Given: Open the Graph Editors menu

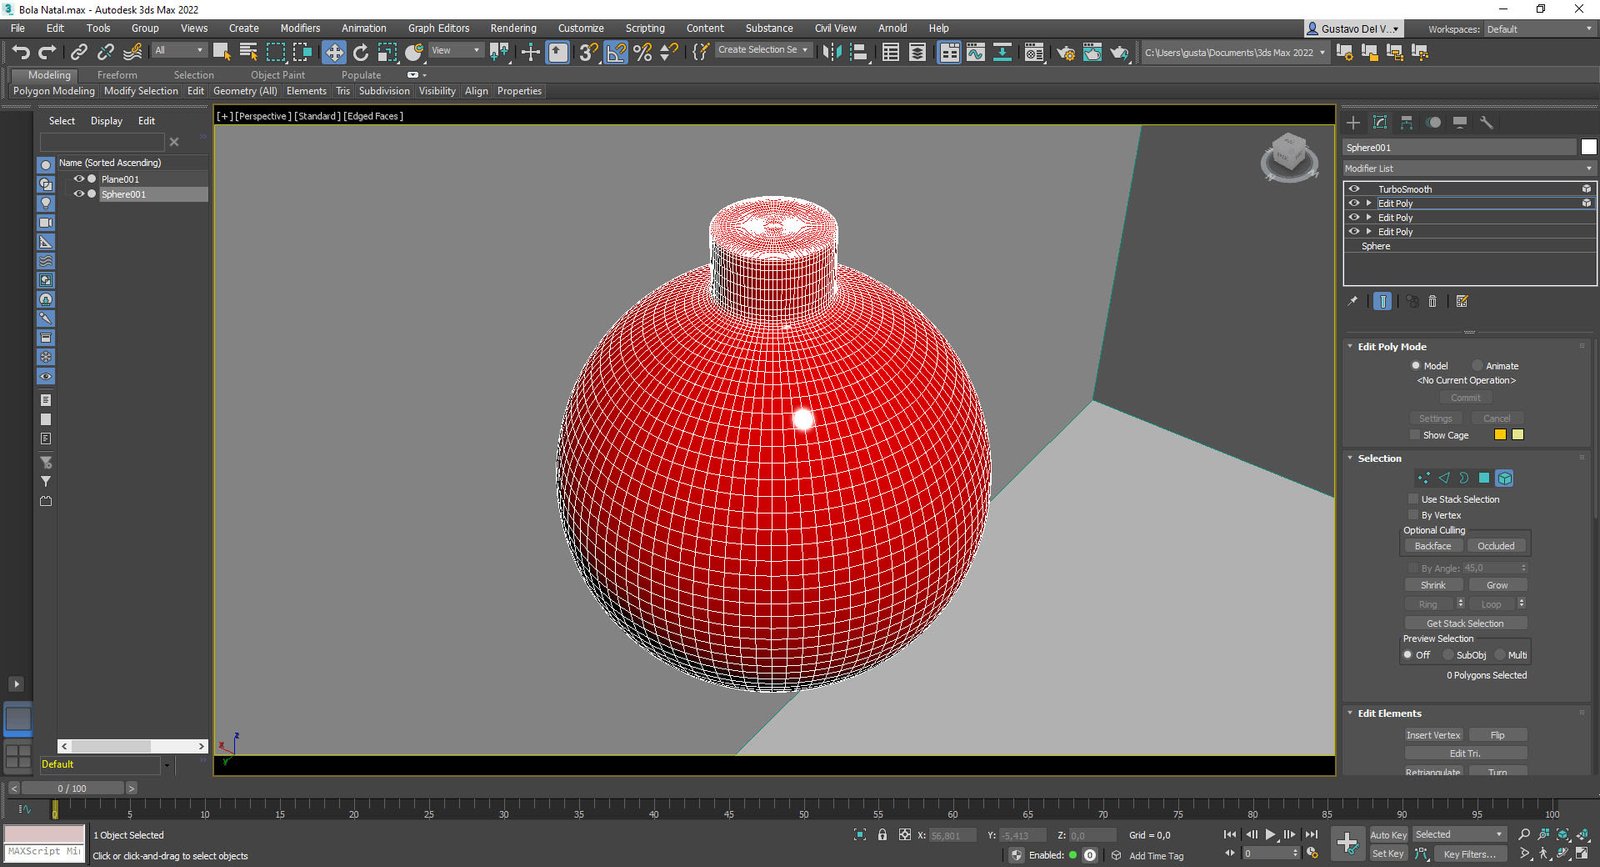Looking at the screenshot, I should click(x=438, y=28).
